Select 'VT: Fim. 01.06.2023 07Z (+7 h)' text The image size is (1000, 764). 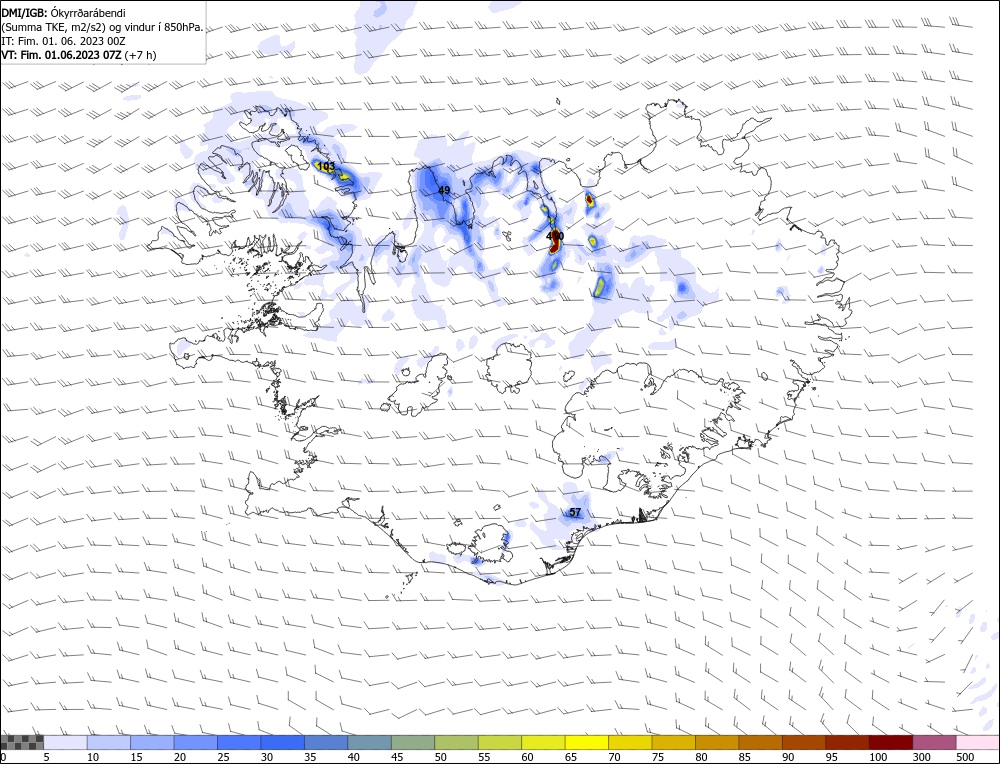78,55
